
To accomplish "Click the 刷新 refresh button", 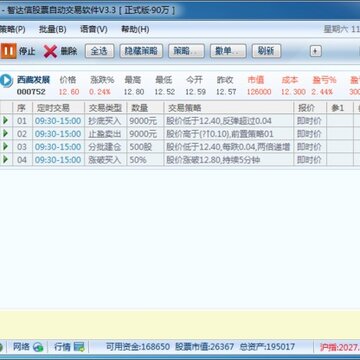I will [266, 51].
